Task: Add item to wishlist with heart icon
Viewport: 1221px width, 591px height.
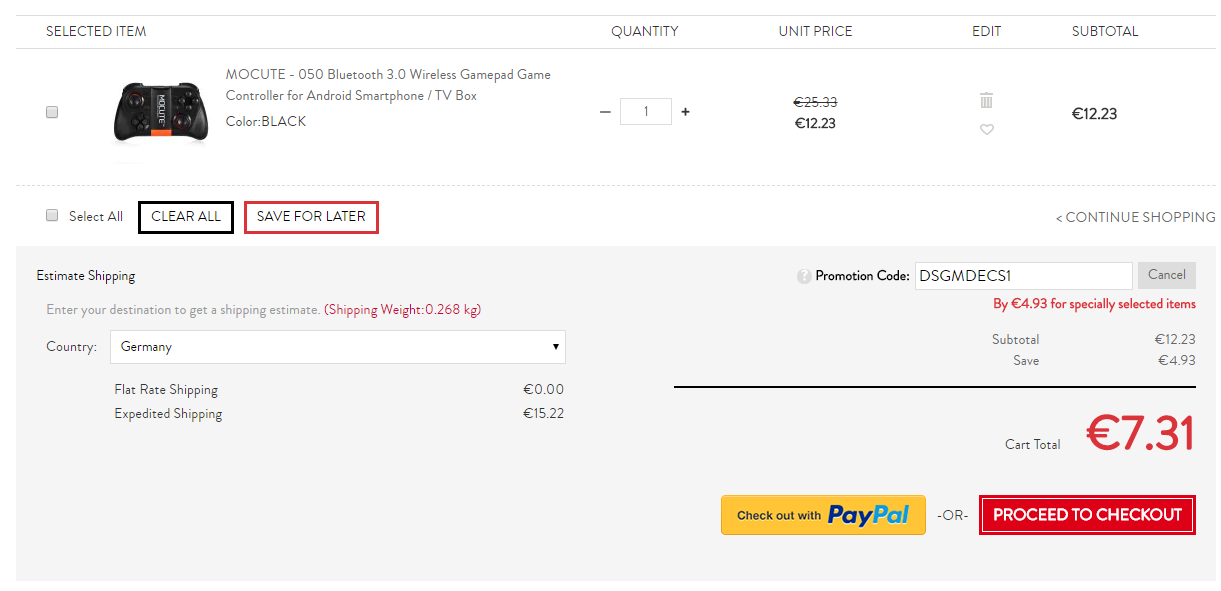Action: point(987,130)
